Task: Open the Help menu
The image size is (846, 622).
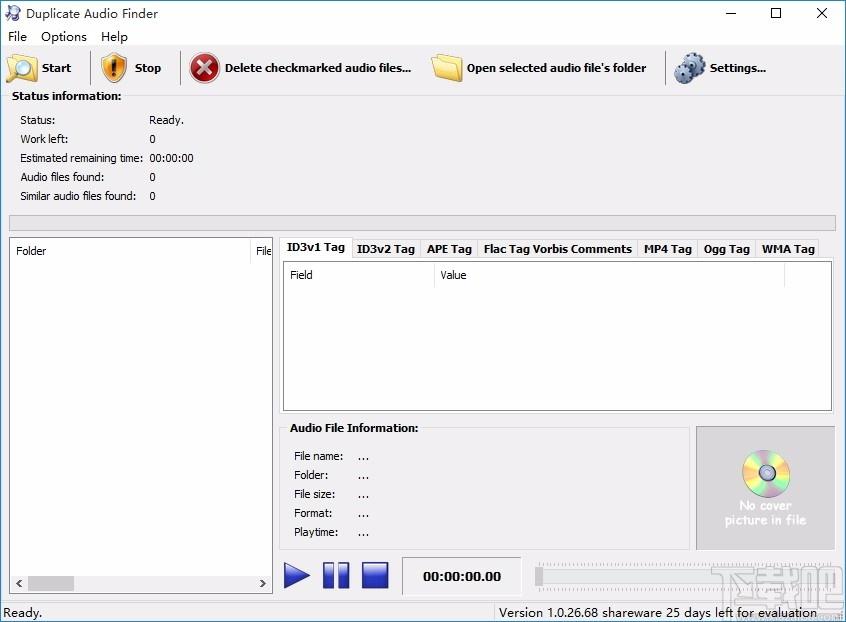Action: pyautogui.click(x=114, y=37)
